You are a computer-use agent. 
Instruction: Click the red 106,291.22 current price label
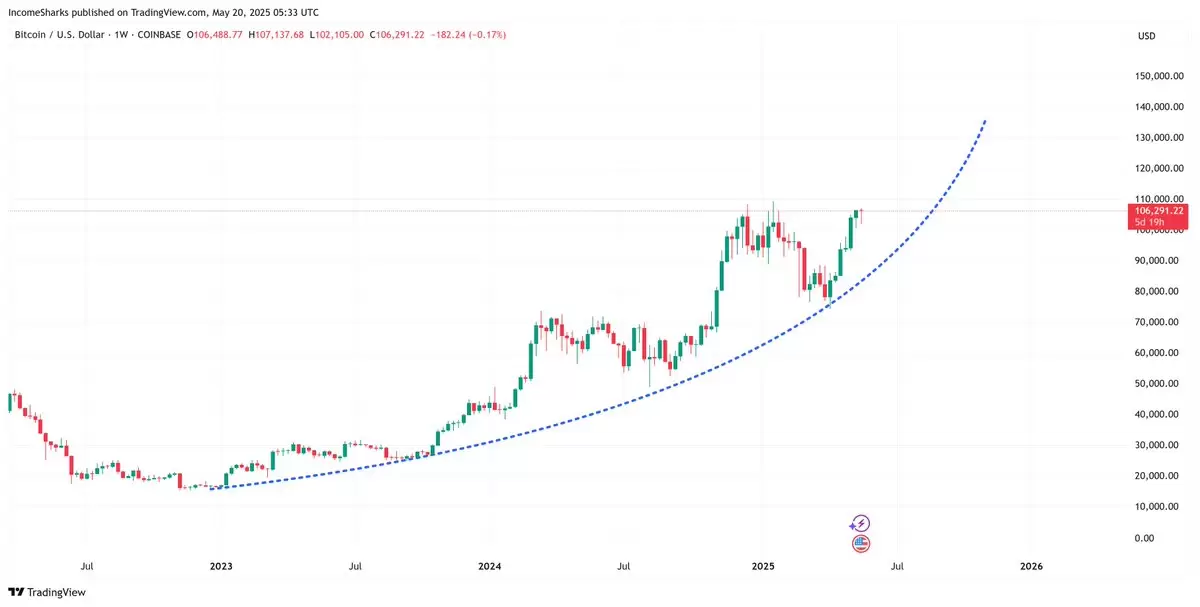point(1160,211)
